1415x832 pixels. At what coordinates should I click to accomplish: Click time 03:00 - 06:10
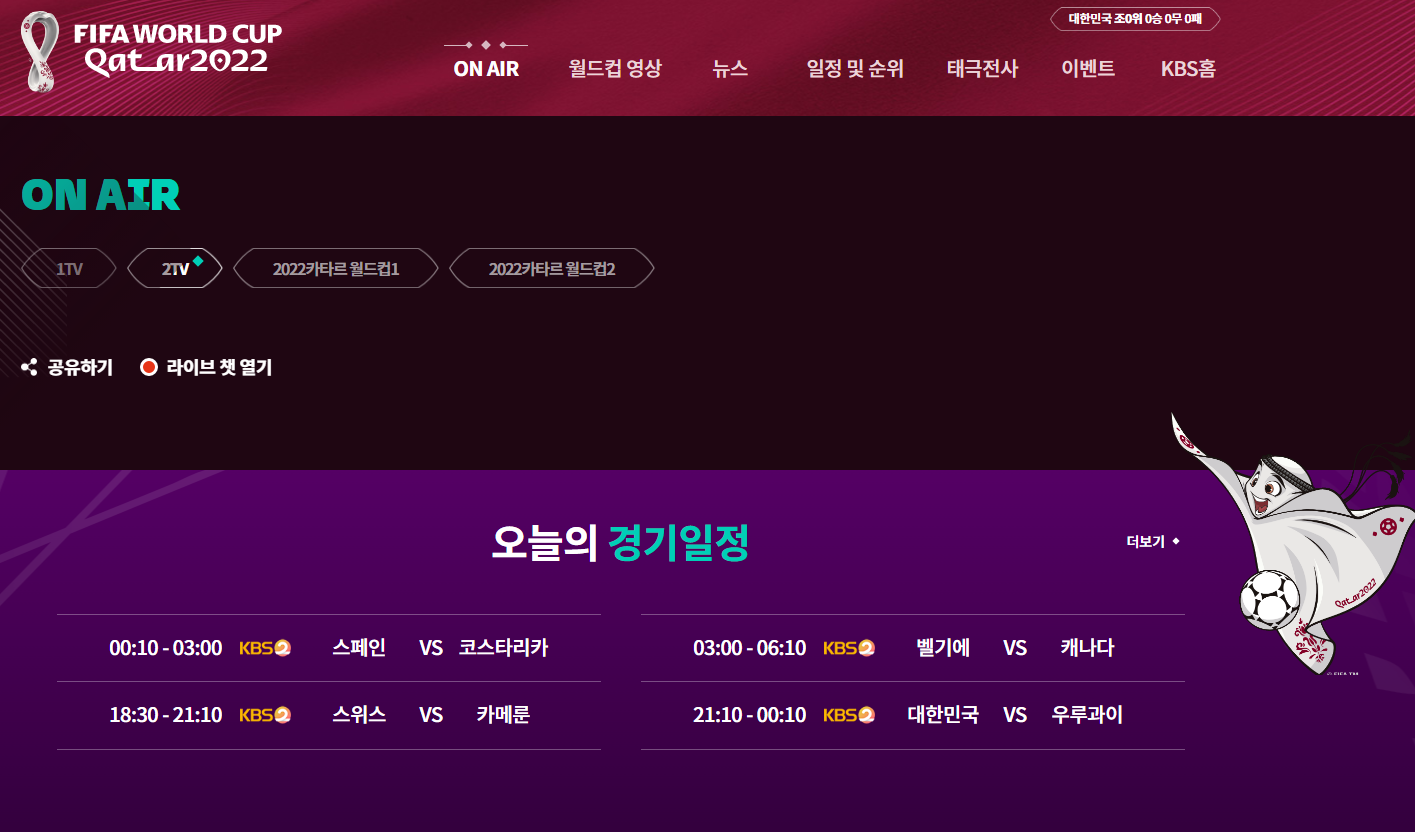tap(750, 648)
